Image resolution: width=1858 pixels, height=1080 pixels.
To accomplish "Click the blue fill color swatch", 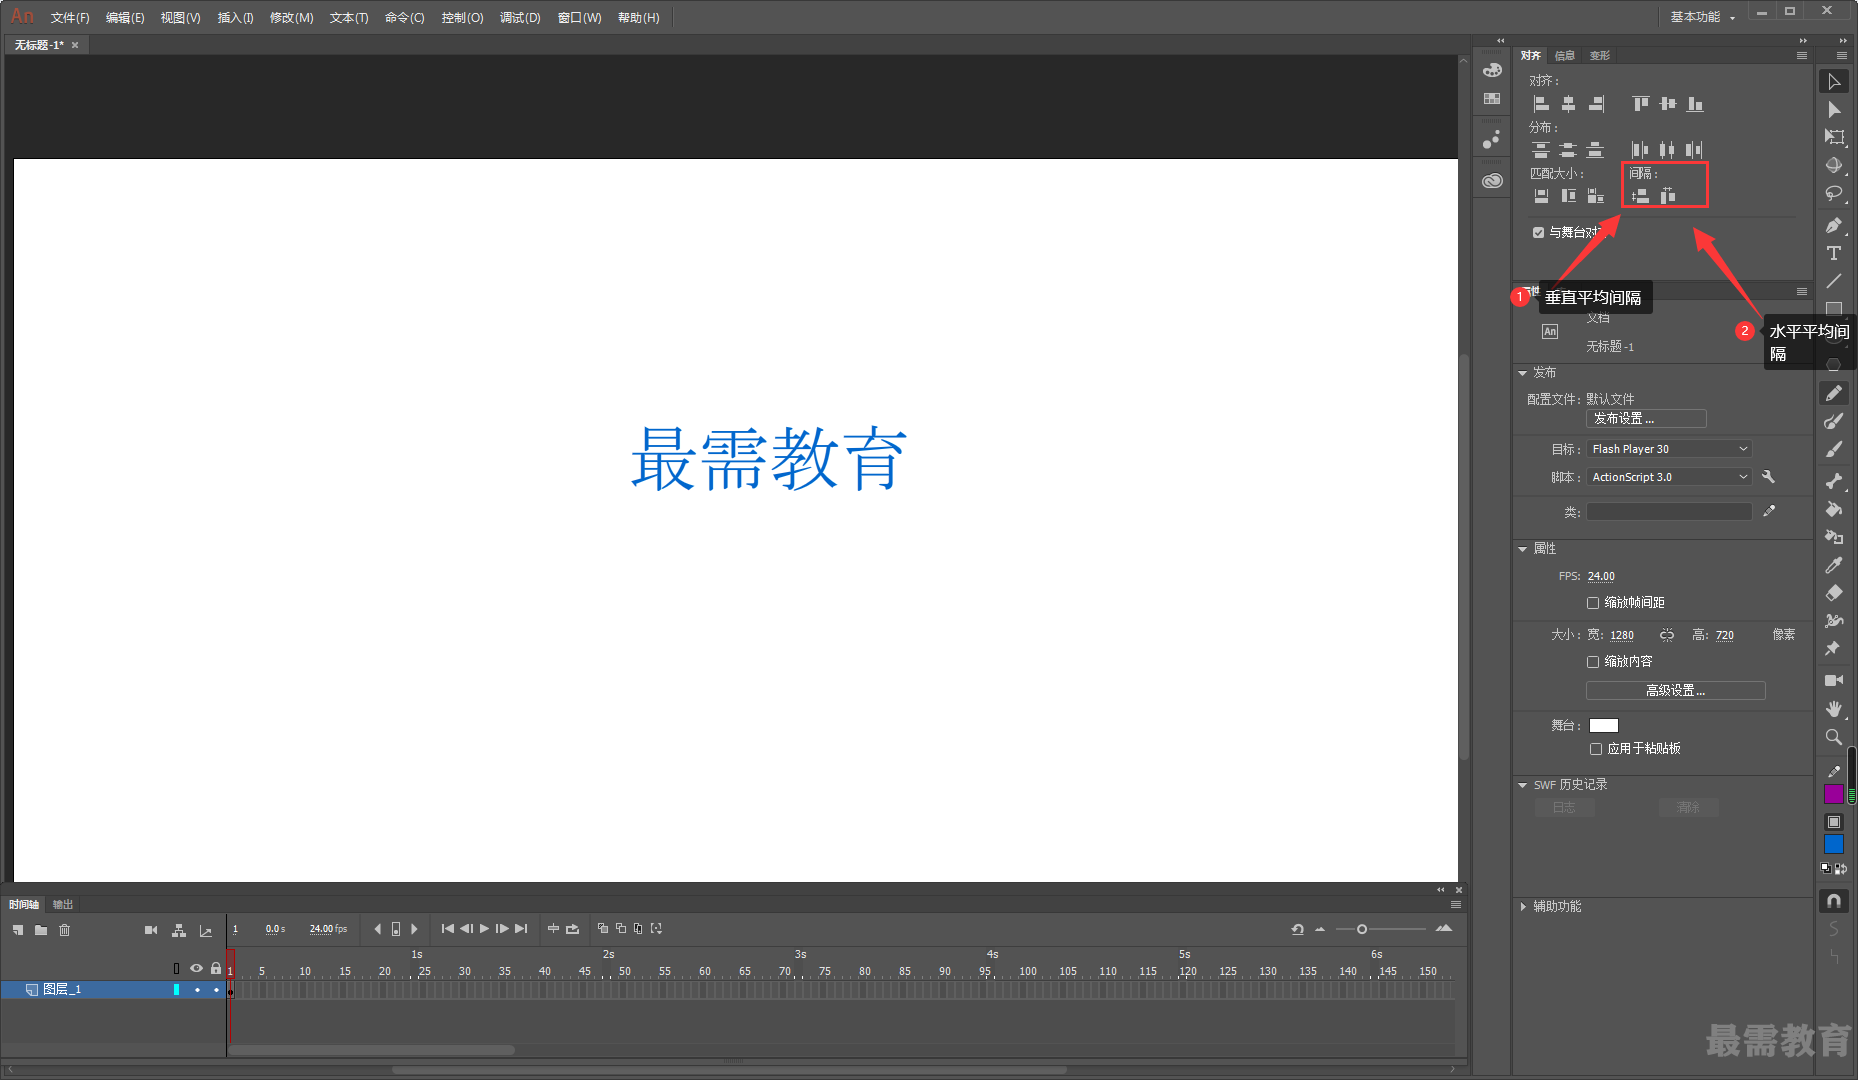I will [x=1834, y=844].
